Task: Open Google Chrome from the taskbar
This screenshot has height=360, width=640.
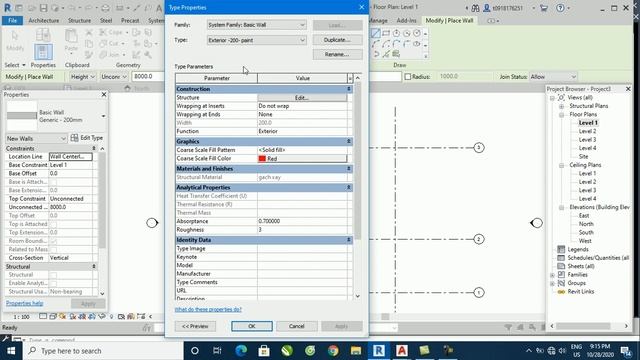Action: click(333, 351)
